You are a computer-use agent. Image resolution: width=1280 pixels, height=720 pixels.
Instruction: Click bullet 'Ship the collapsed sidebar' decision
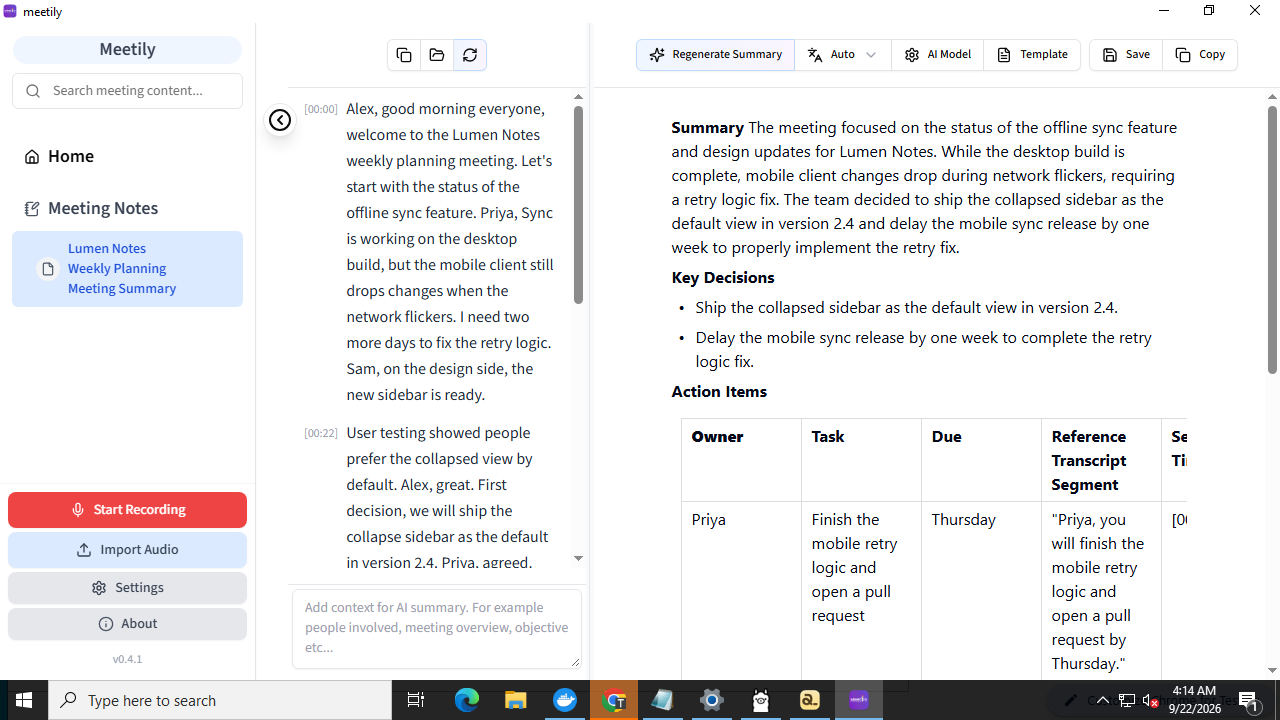point(906,308)
